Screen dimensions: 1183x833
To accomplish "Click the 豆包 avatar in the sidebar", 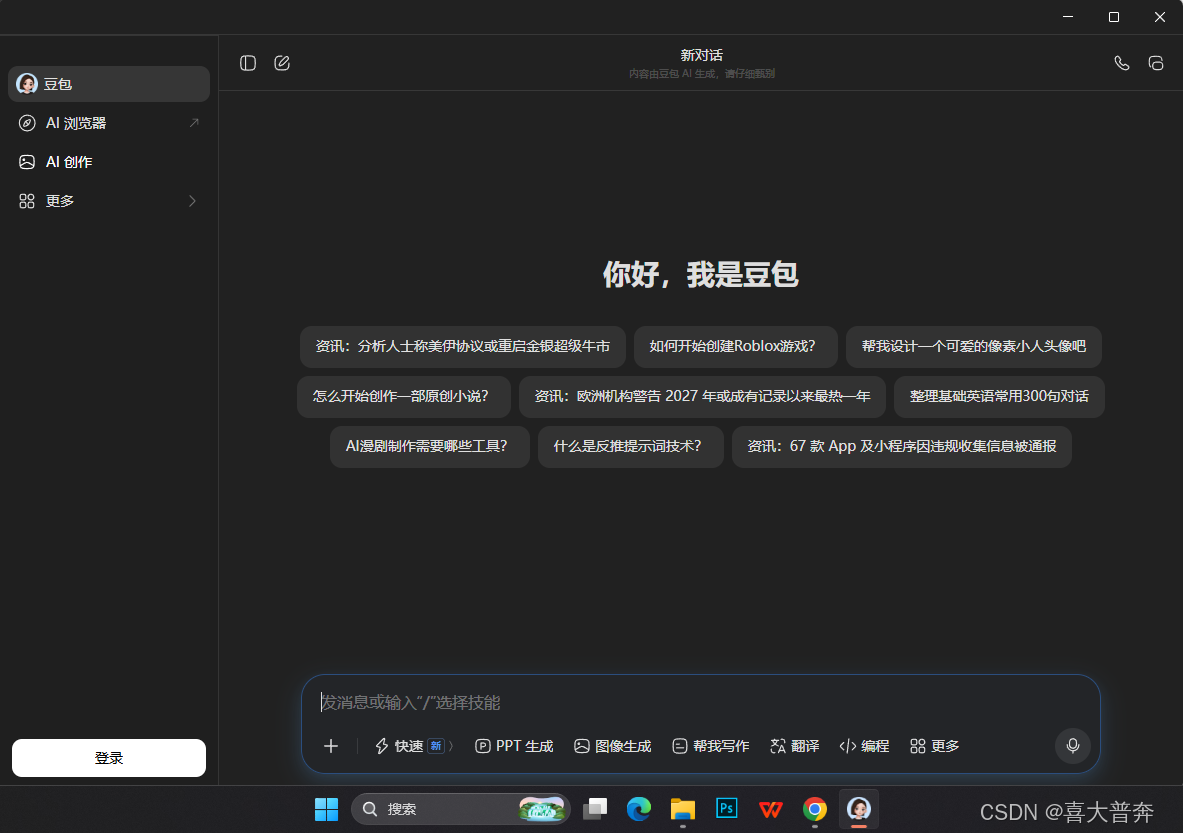I will click(x=27, y=84).
